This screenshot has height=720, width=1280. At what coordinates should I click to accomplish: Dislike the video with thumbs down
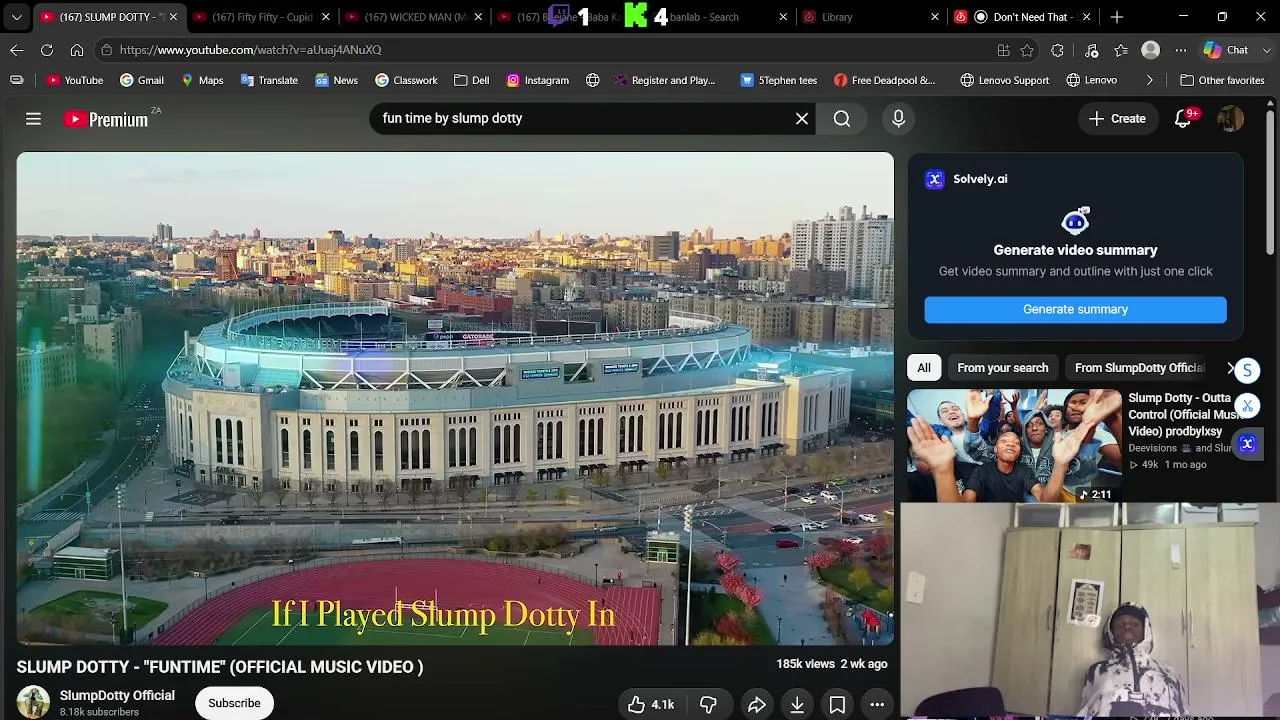pos(708,705)
